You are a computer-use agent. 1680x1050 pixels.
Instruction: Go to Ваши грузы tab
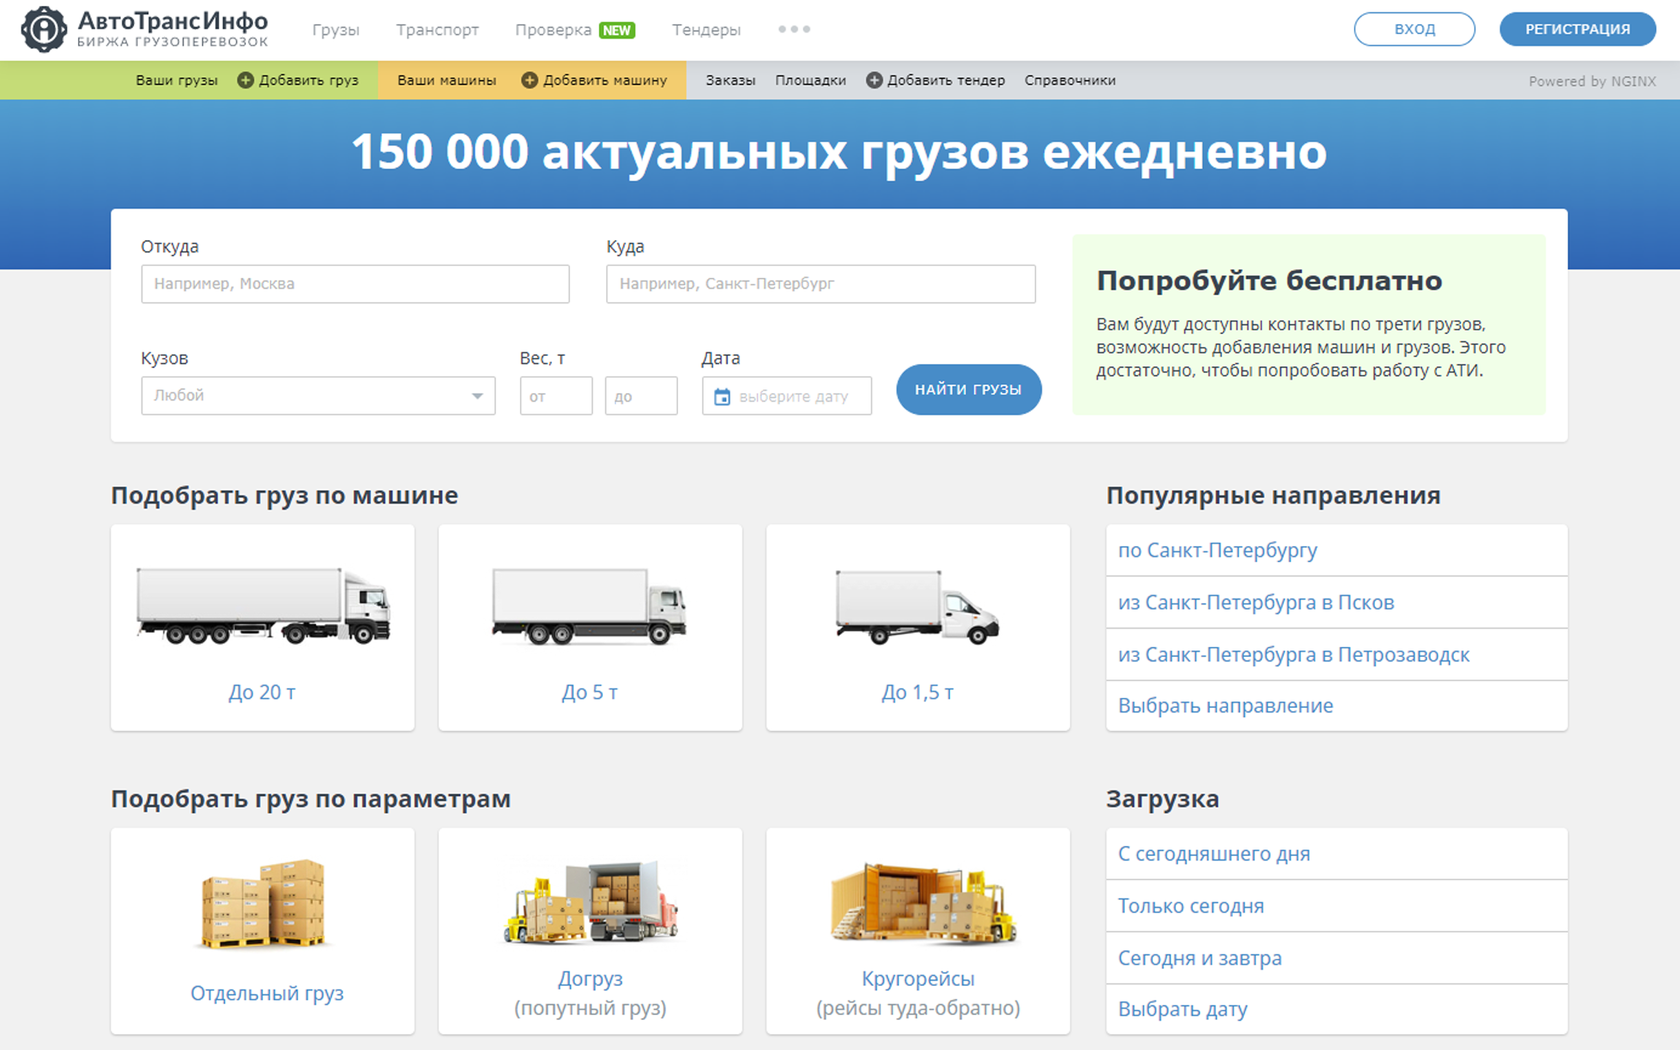coord(177,80)
